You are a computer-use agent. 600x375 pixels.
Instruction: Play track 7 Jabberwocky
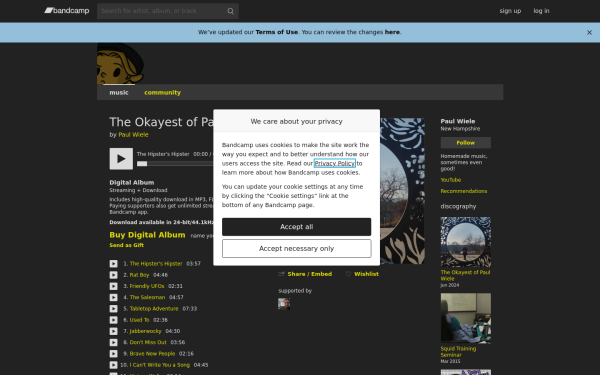point(114,331)
